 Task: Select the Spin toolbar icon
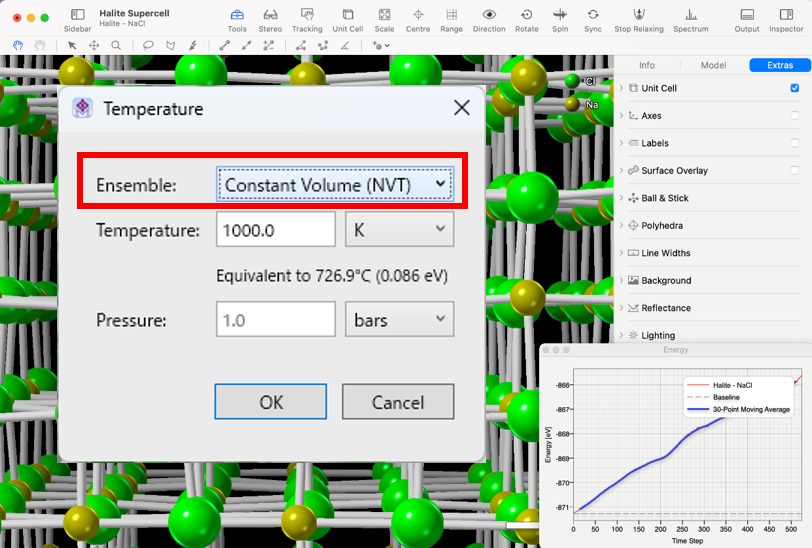point(560,15)
